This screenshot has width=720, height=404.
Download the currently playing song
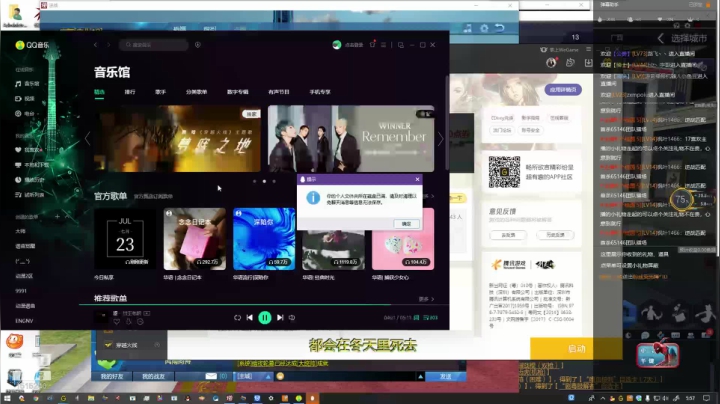[x=129, y=322]
